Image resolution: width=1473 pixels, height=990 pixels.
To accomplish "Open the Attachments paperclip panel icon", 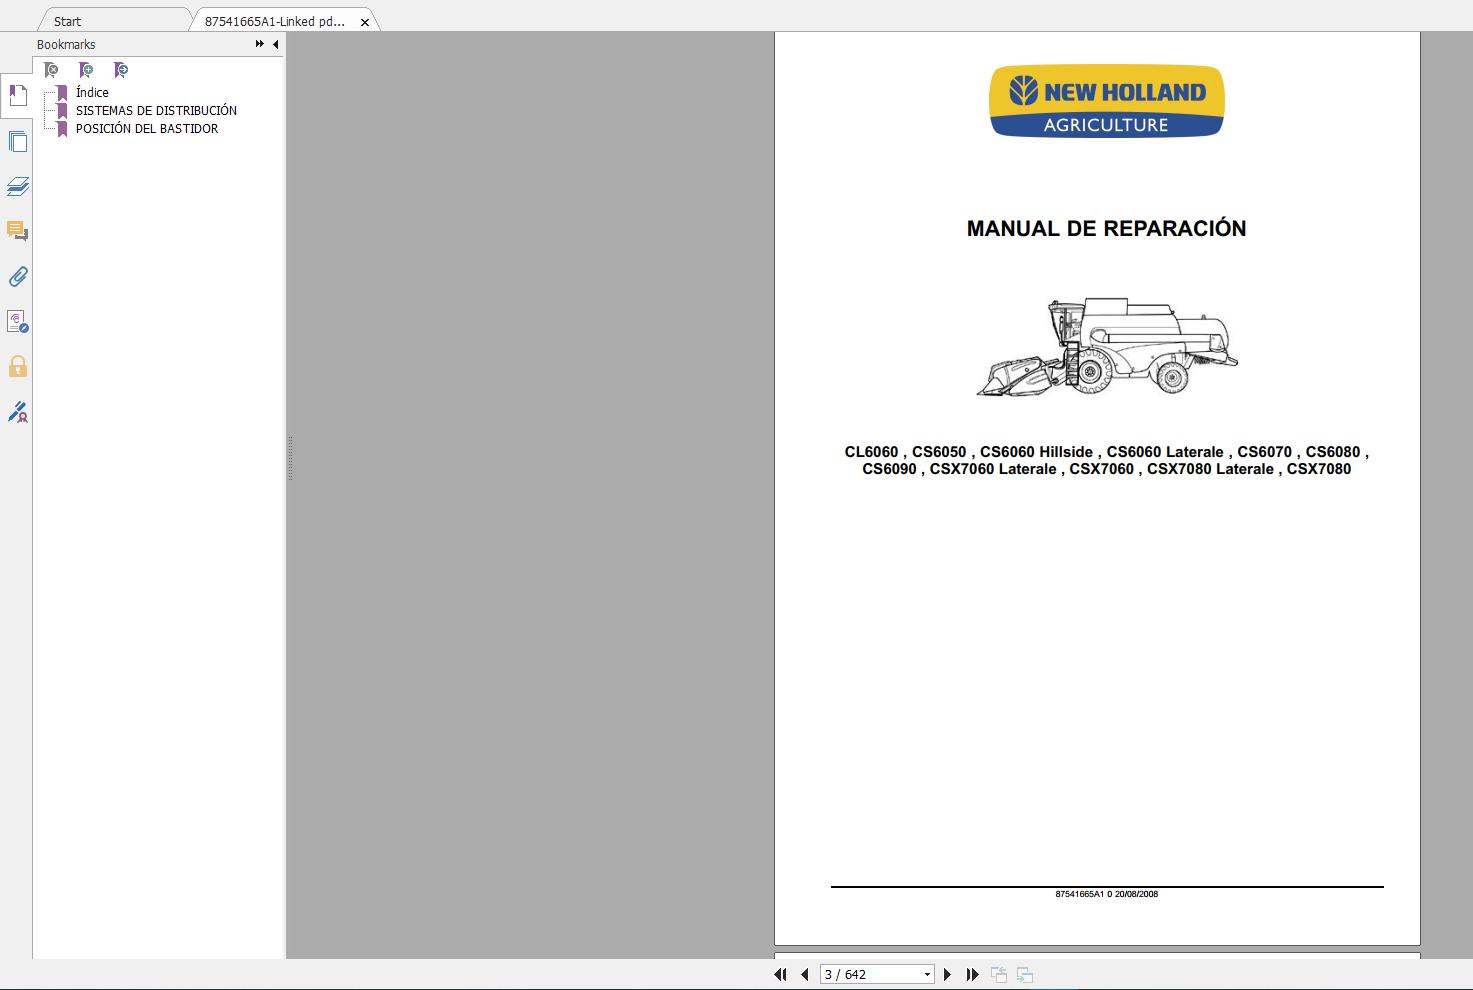I will click(17, 277).
